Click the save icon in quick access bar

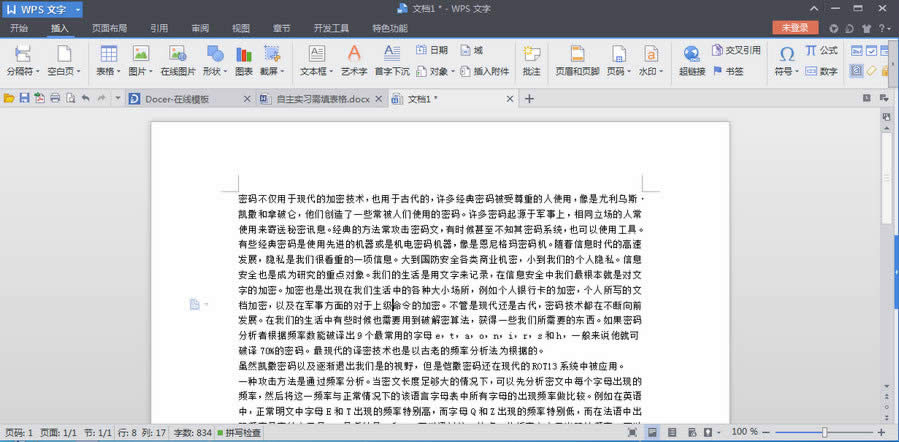point(24,99)
